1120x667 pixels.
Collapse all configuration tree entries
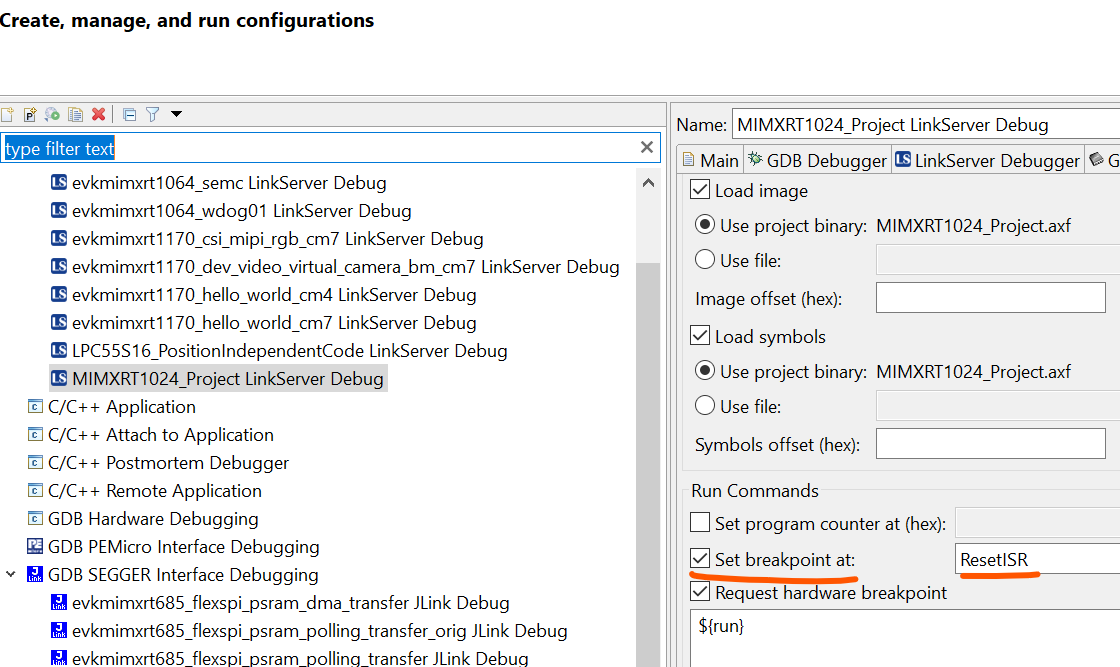[x=128, y=114]
